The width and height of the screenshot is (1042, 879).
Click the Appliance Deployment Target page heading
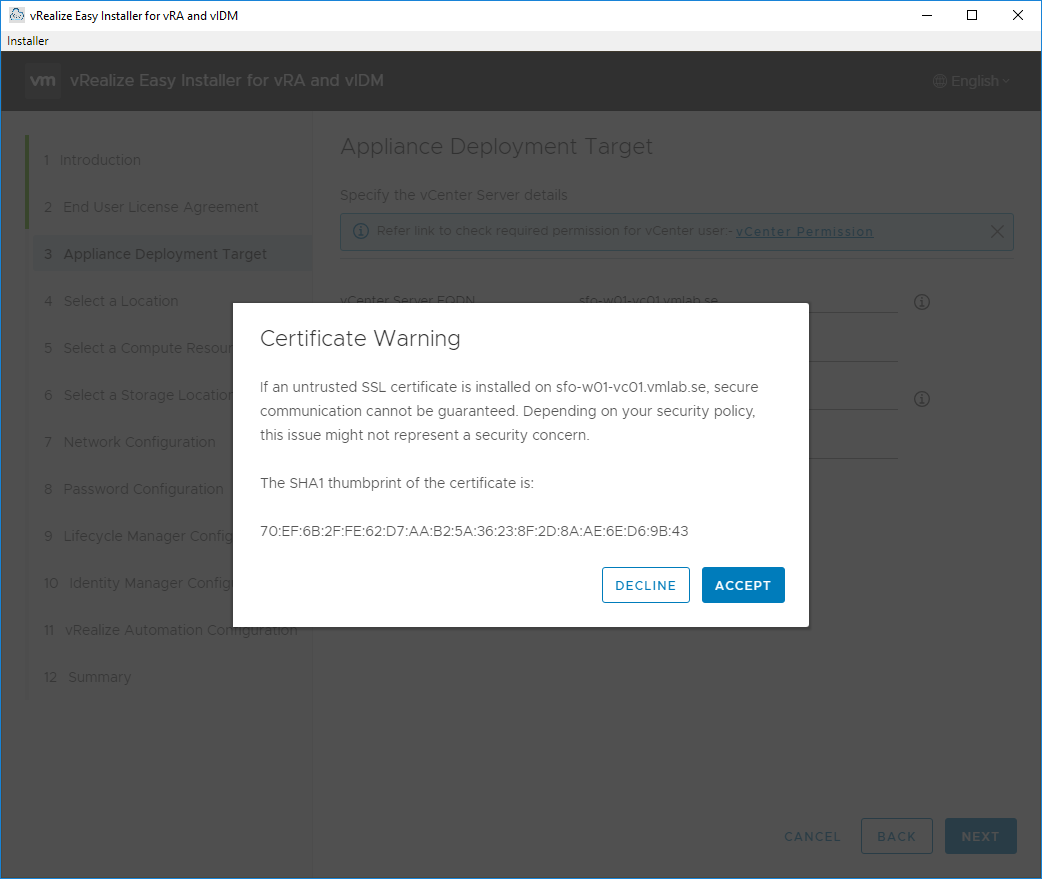(x=496, y=146)
